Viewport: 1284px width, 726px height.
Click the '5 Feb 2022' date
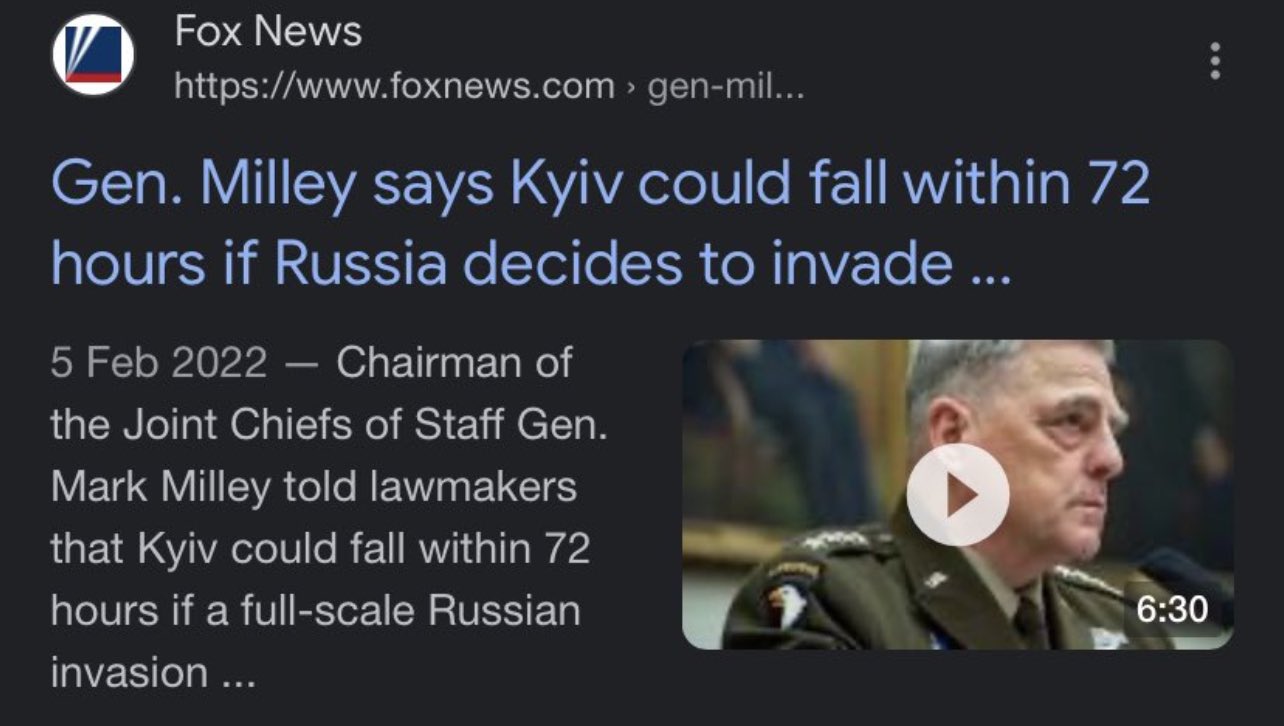tap(159, 363)
